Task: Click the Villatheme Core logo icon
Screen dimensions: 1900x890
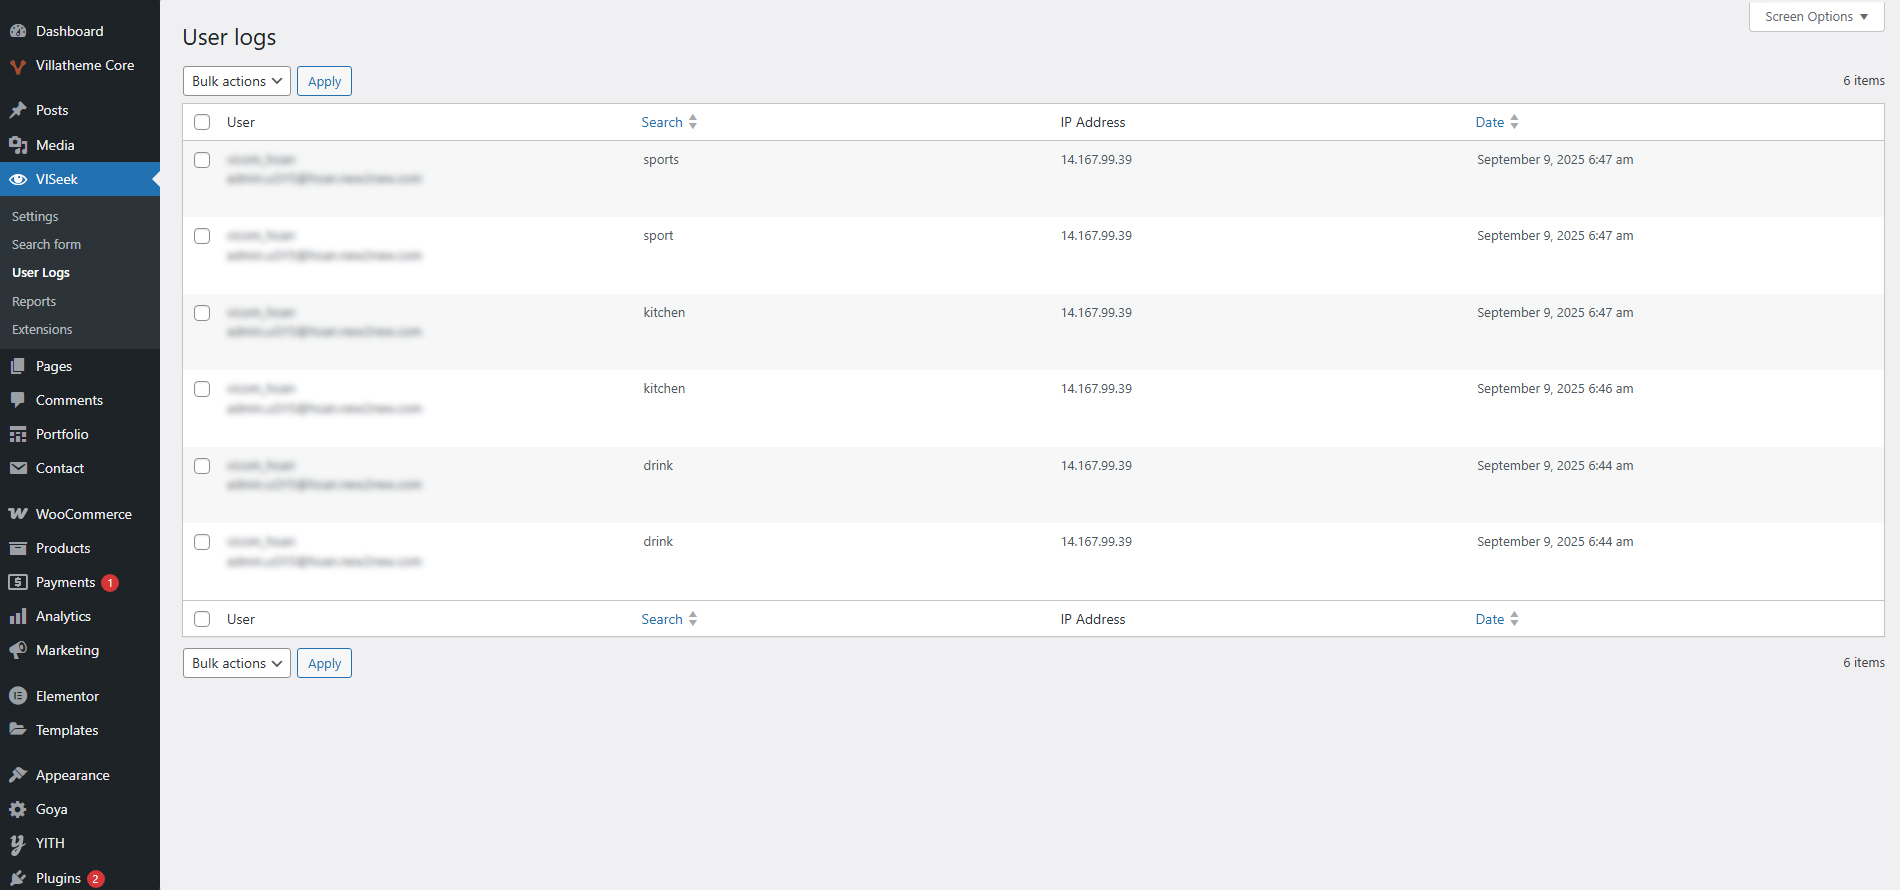Action: pyautogui.click(x=18, y=66)
